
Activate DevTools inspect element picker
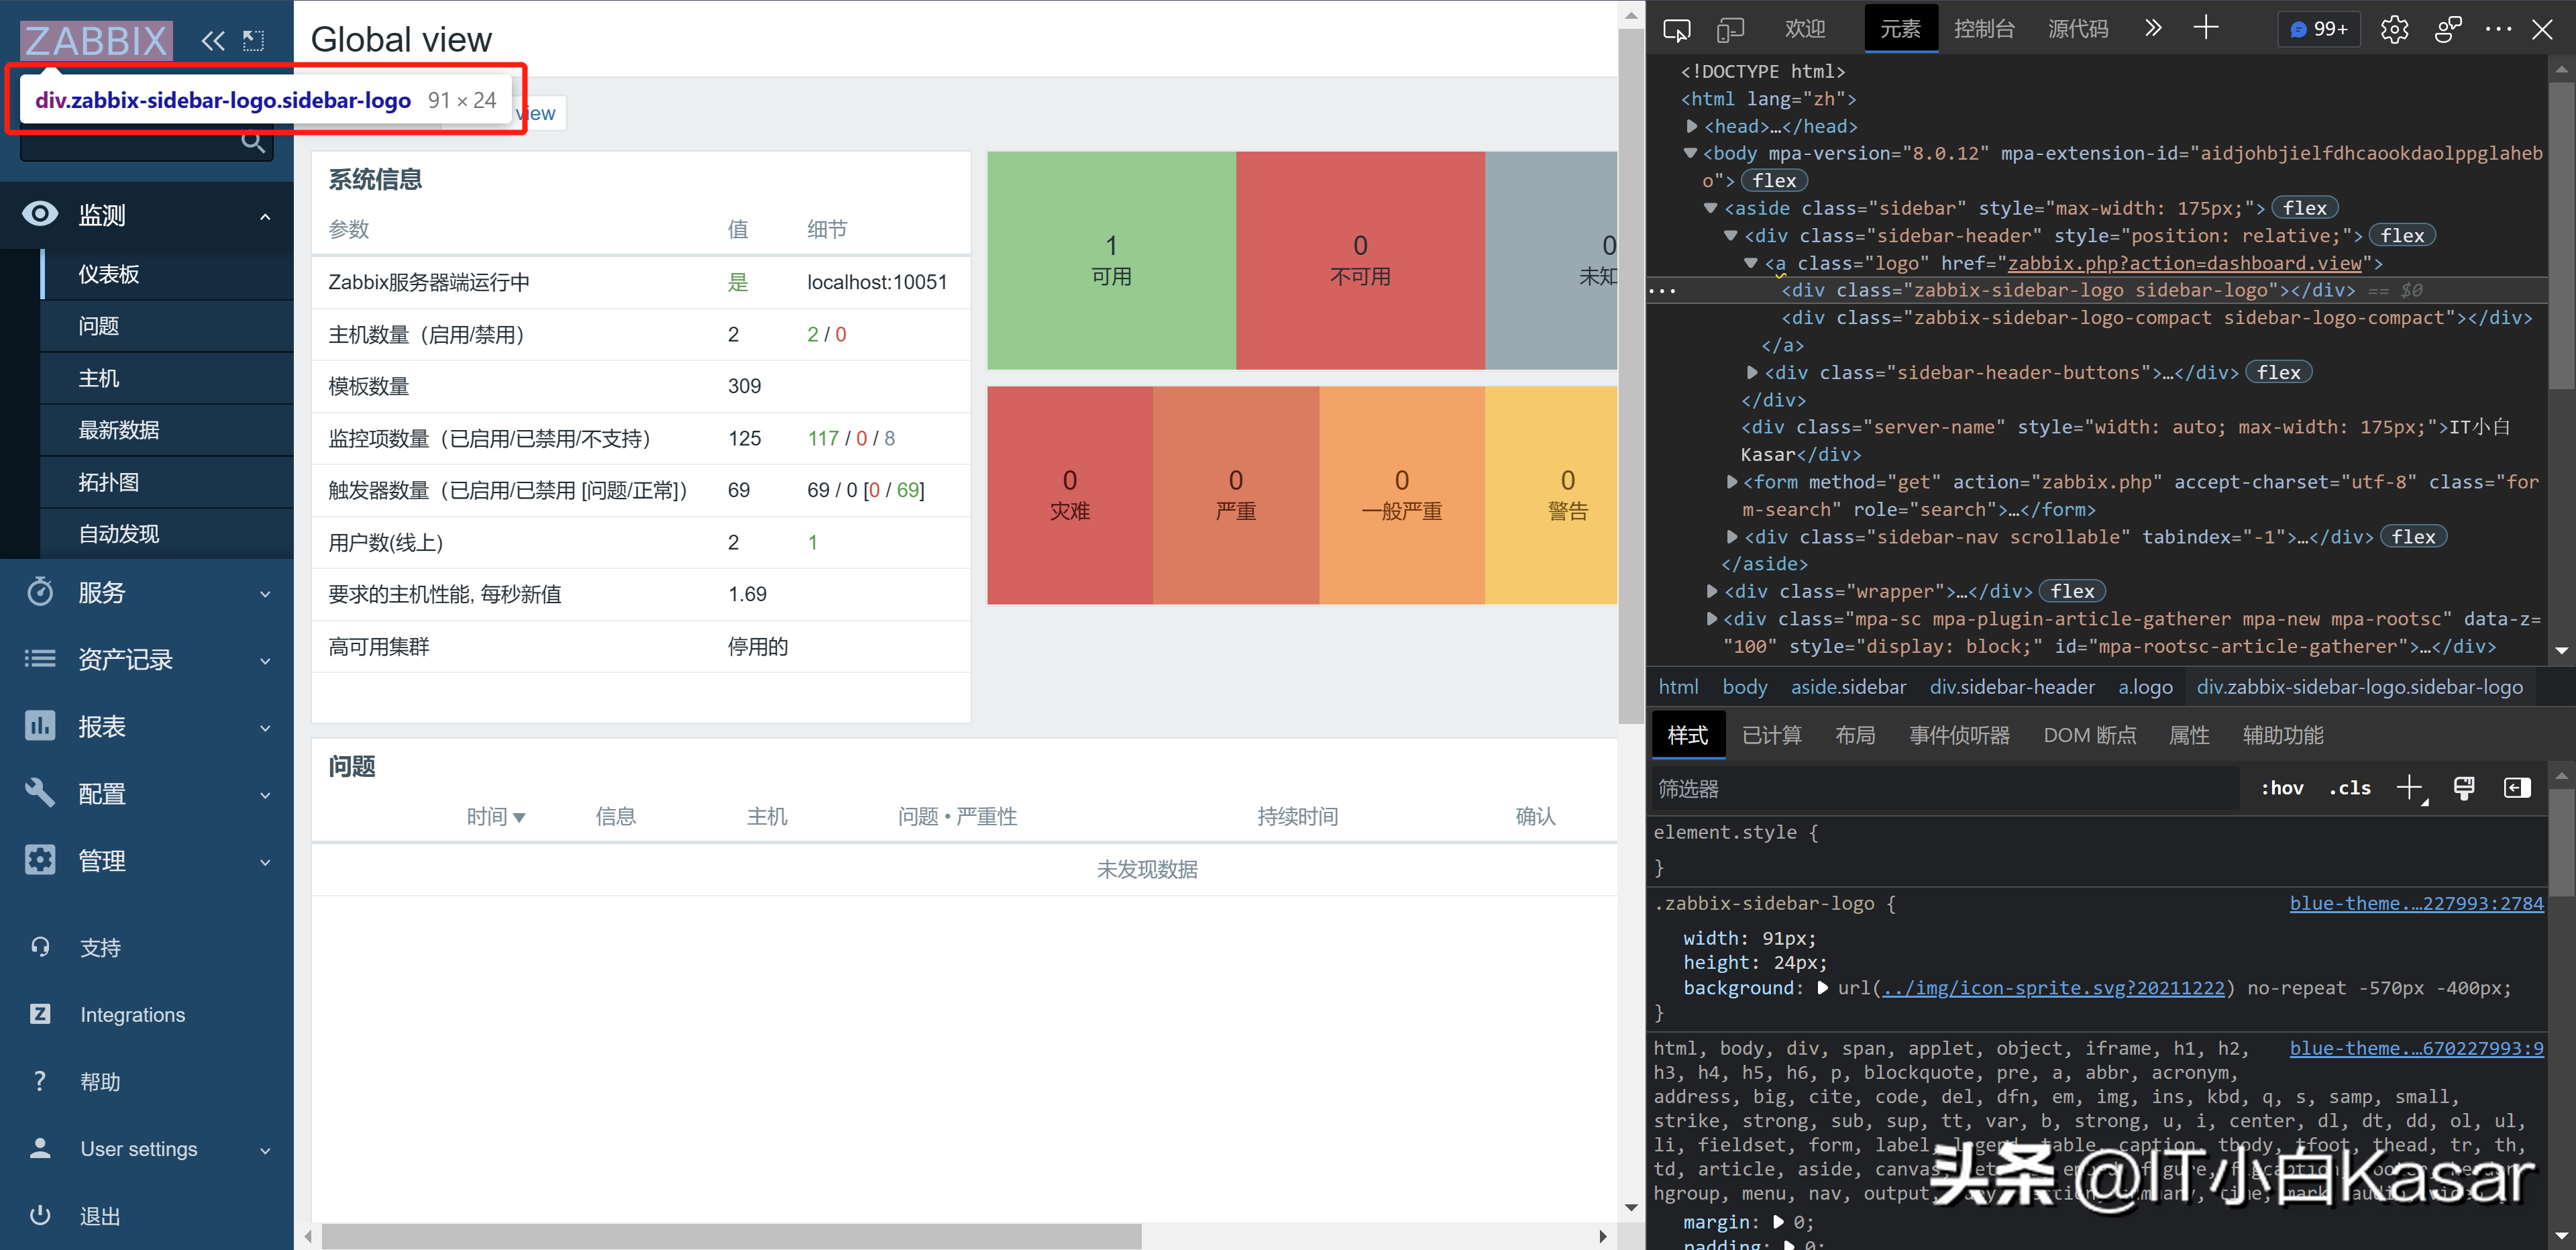(1677, 30)
